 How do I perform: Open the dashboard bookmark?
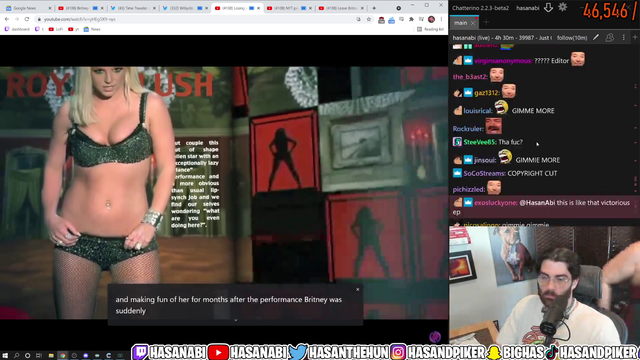point(17,29)
